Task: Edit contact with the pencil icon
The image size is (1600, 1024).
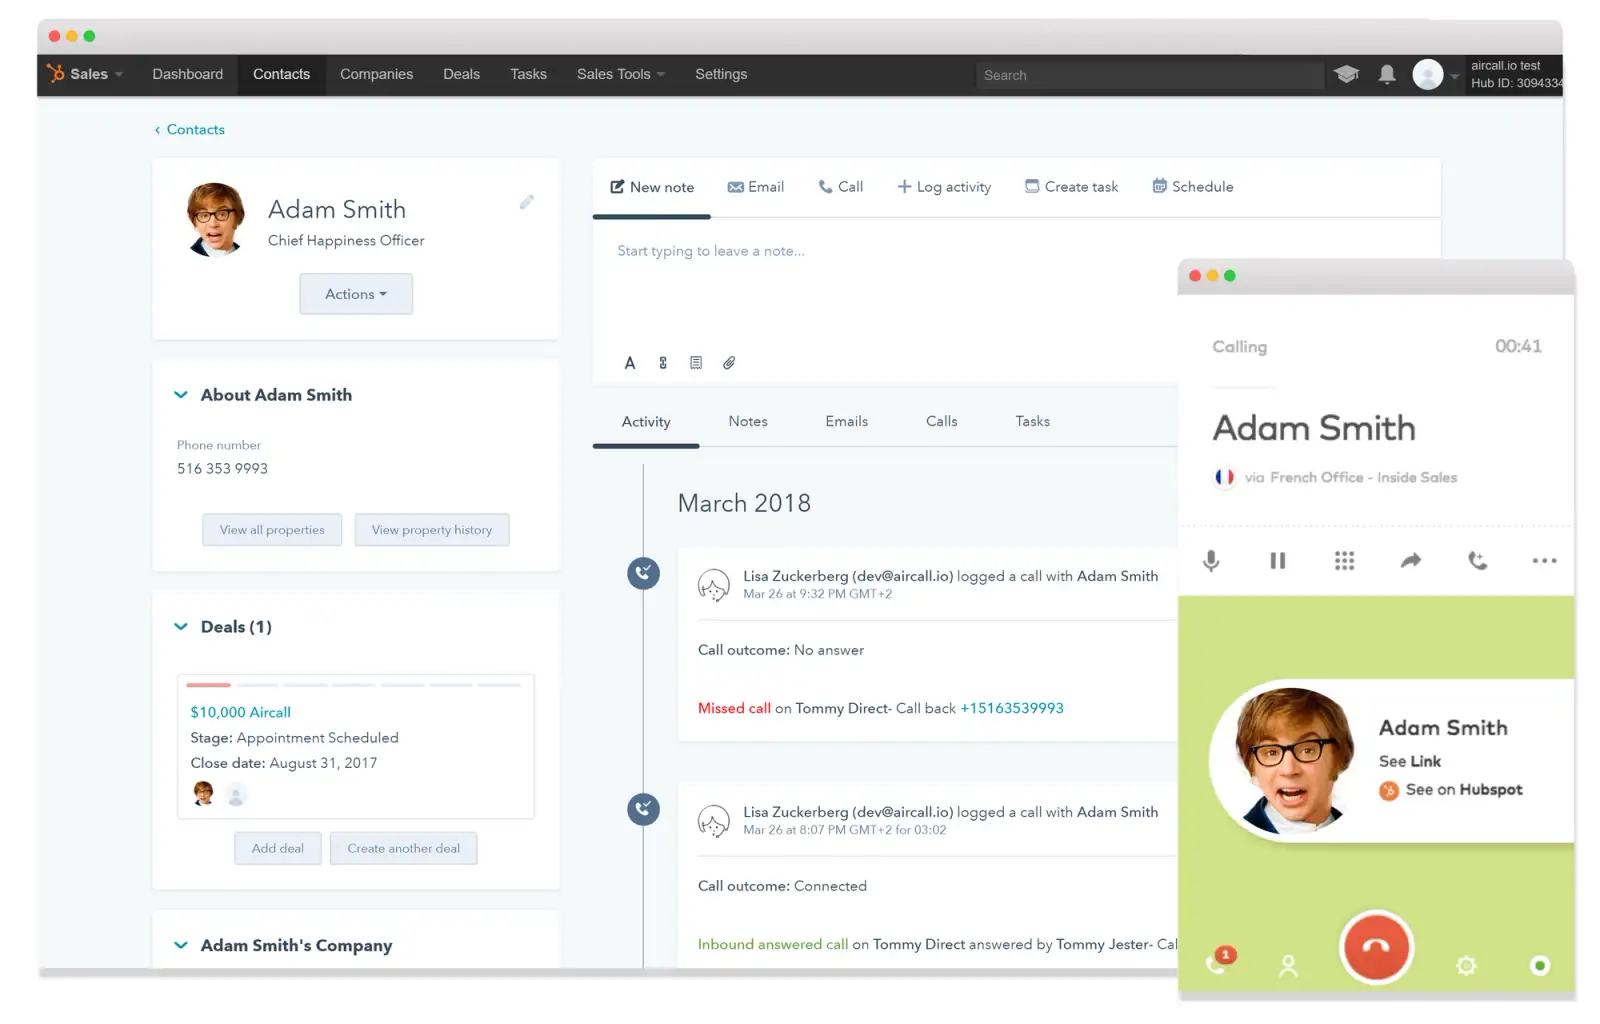Action: tap(527, 202)
